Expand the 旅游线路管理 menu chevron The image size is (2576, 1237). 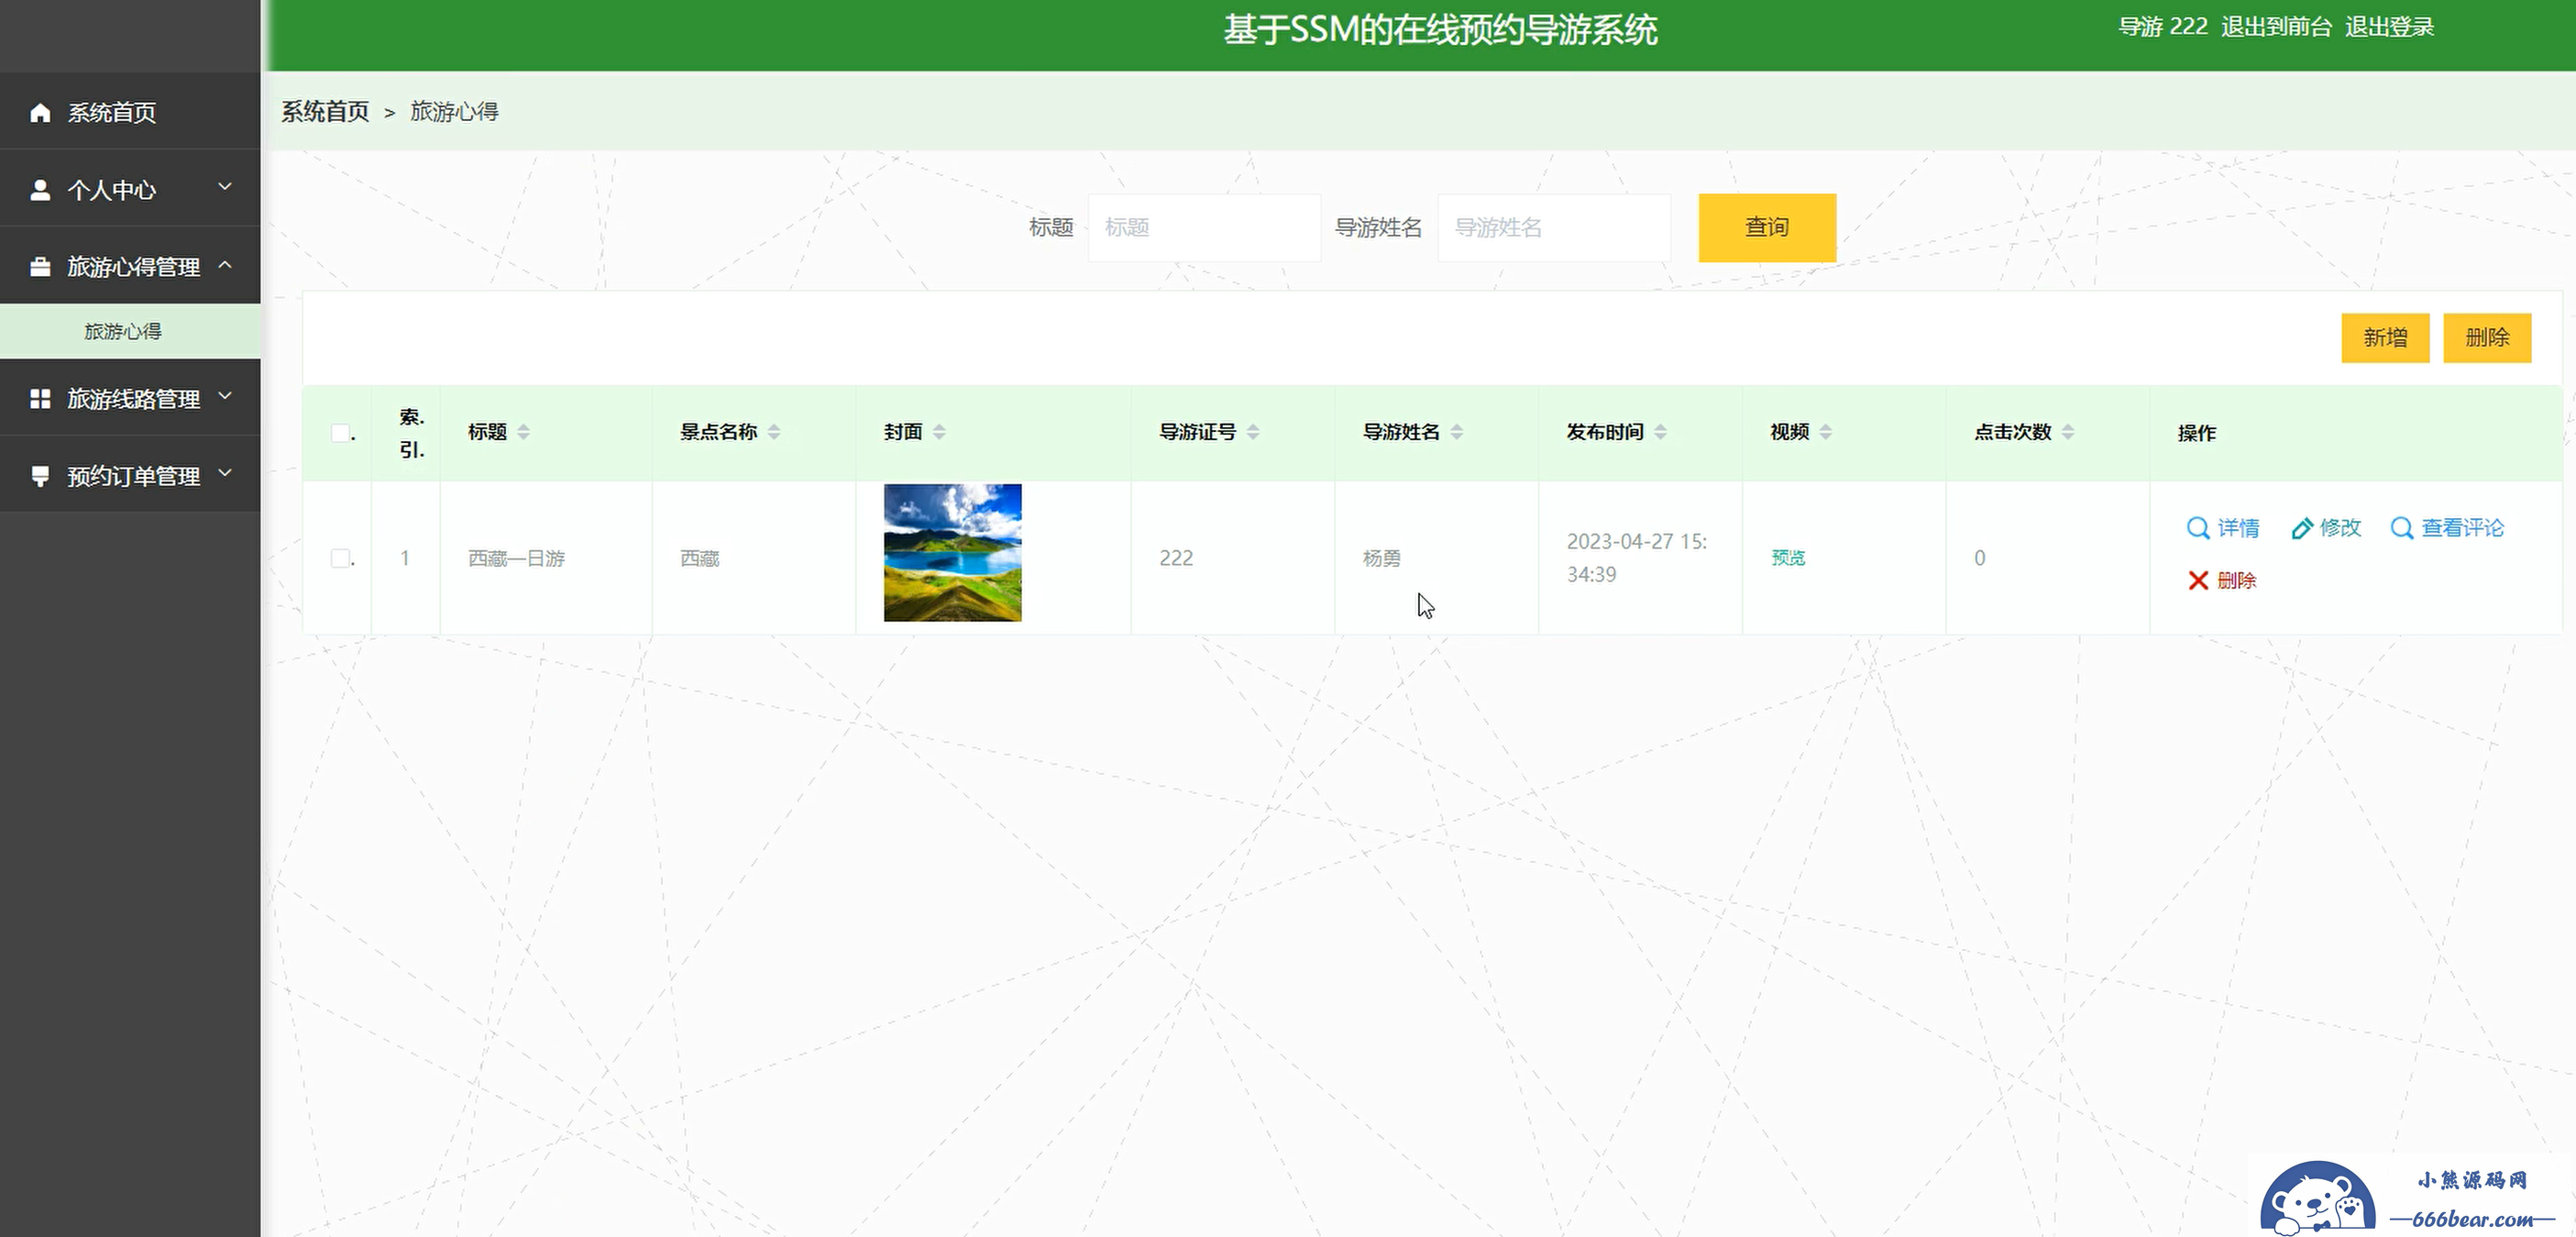pyautogui.click(x=225, y=396)
